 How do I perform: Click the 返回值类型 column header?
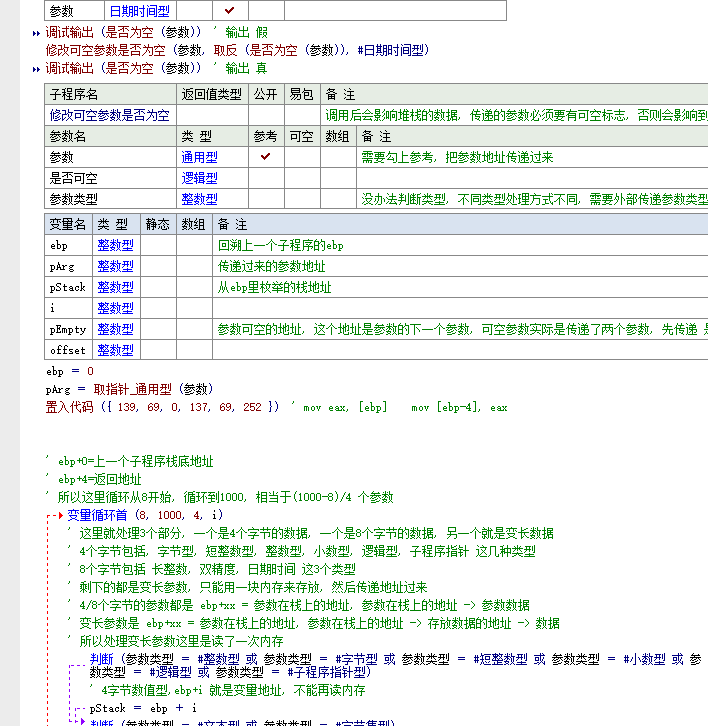coord(212,94)
